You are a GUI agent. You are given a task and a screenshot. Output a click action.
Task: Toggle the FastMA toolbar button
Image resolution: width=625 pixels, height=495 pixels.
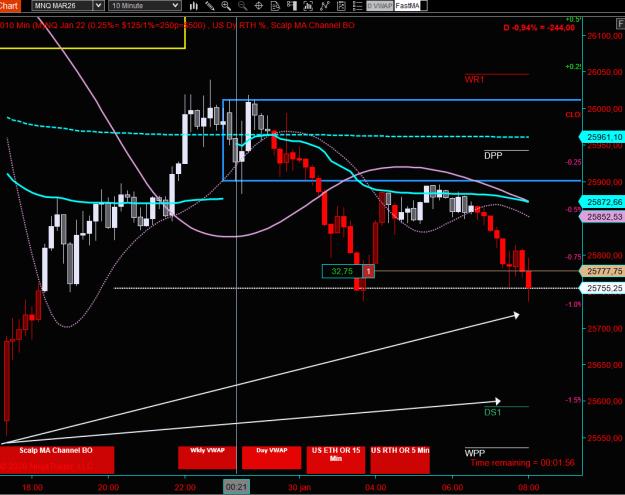tap(407, 6)
